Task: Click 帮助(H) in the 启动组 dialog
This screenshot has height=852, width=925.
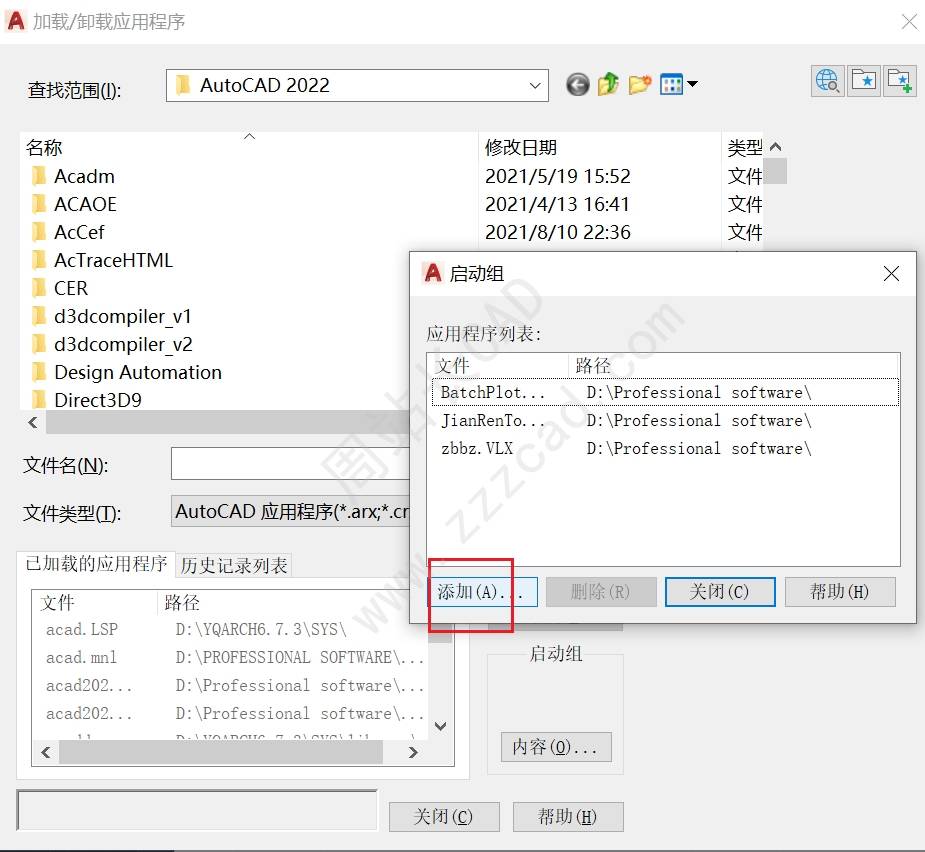Action: [840, 592]
